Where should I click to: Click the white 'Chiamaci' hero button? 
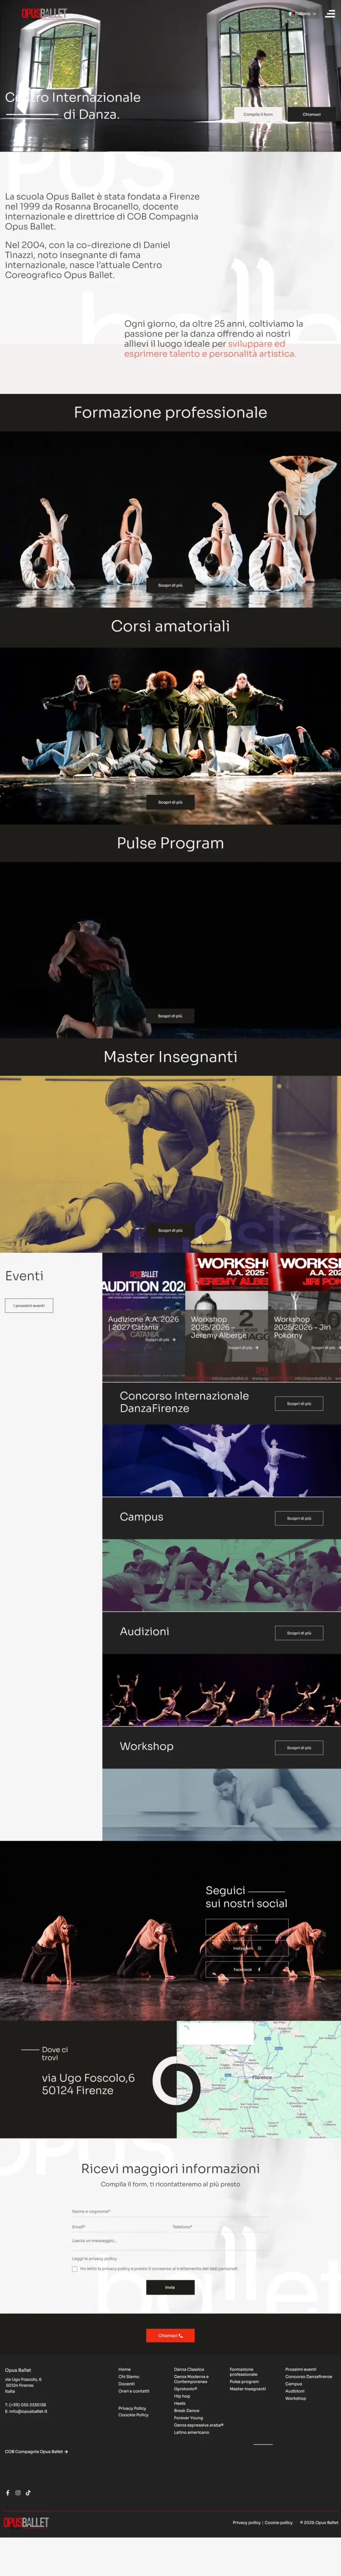click(x=312, y=114)
